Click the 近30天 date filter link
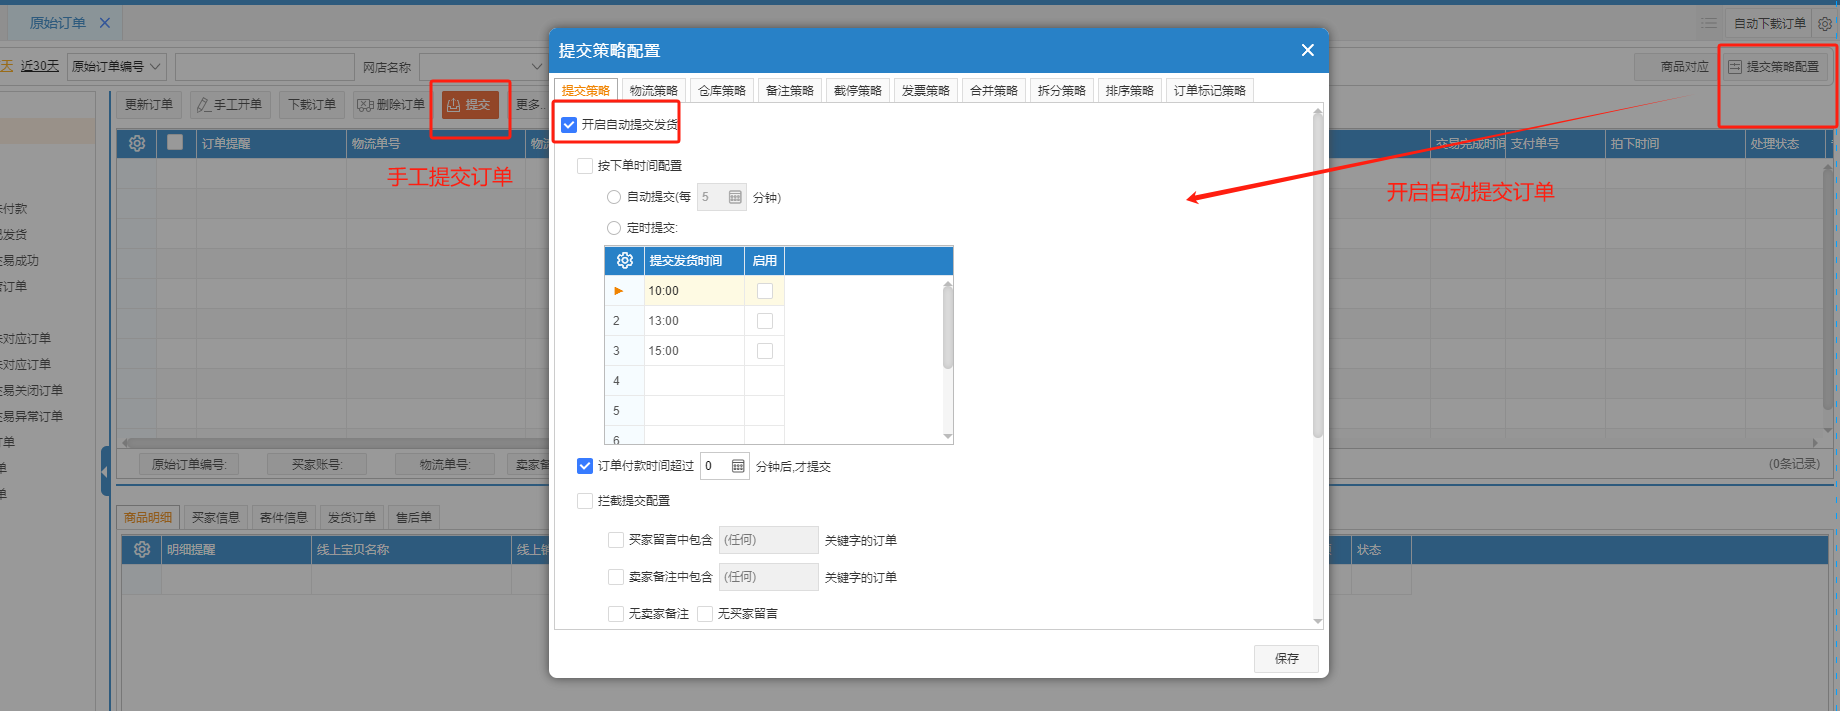 pyautogui.click(x=40, y=66)
